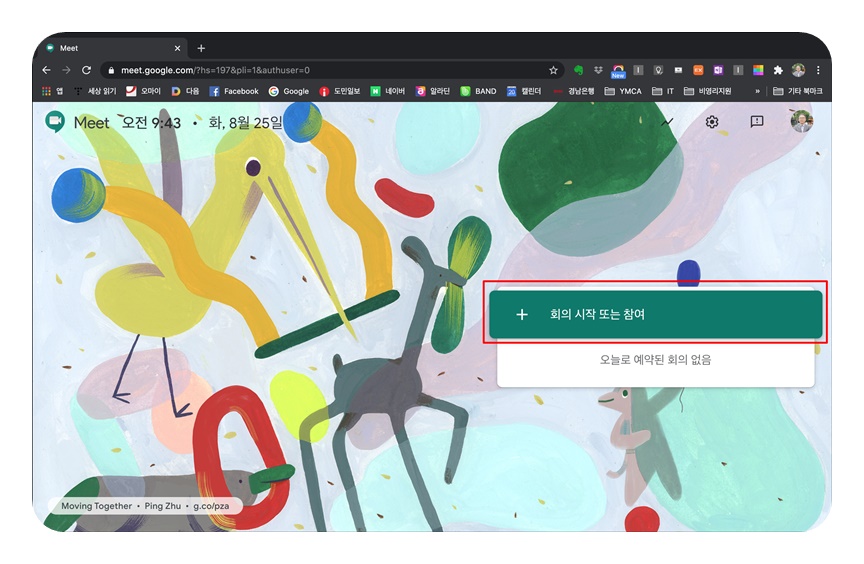864x564 pixels.
Task: Open the BAND bookmark
Action: pyautogui.click(x=478, y=91)
